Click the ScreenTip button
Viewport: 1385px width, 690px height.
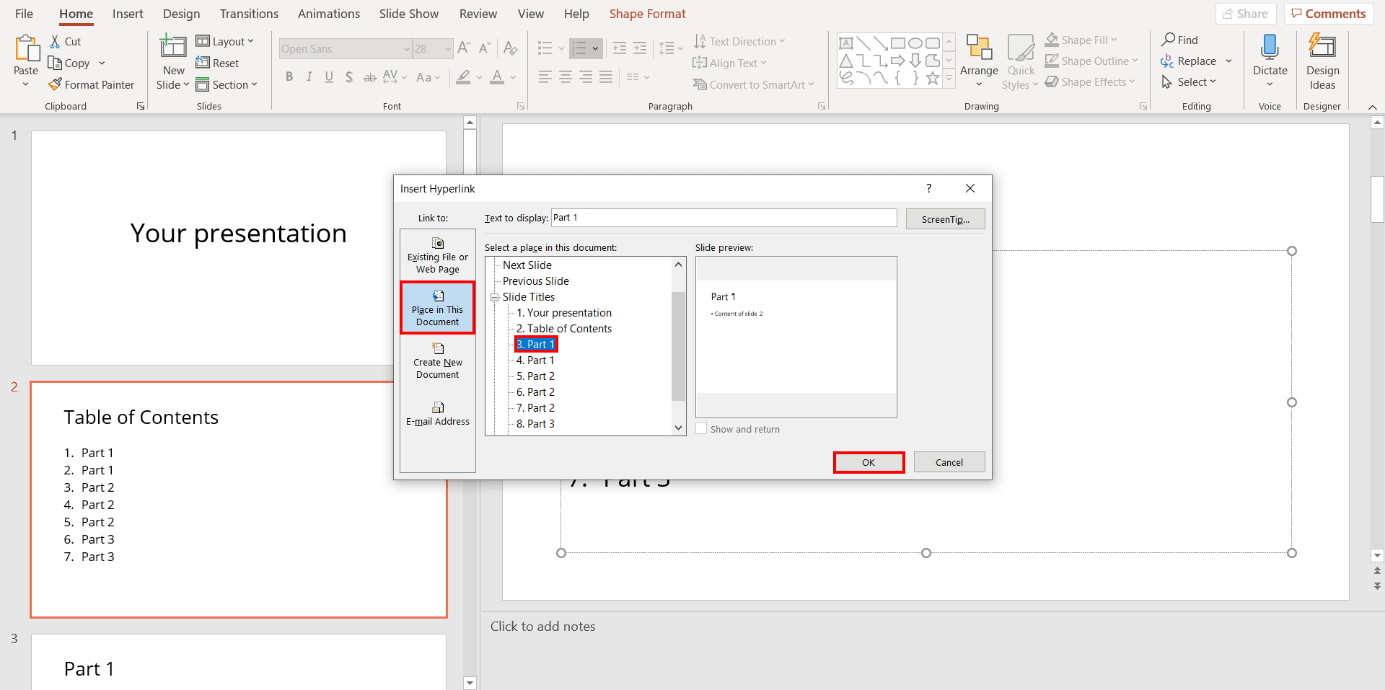[945, 218]
